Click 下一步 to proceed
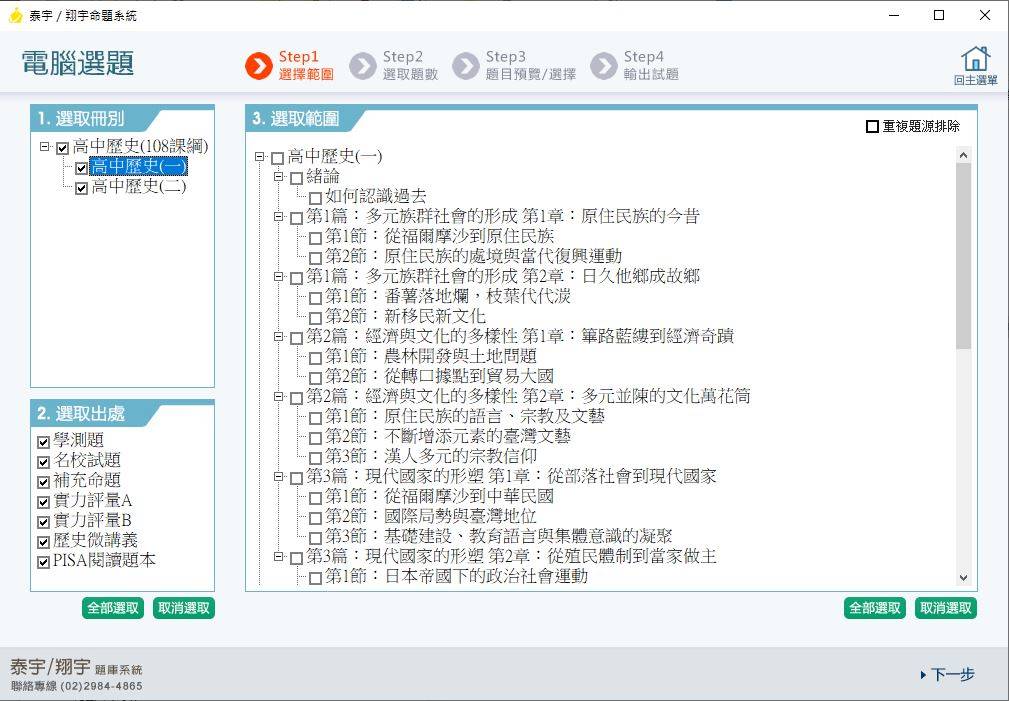This screenshot has width=1009, height=701. 947,674
